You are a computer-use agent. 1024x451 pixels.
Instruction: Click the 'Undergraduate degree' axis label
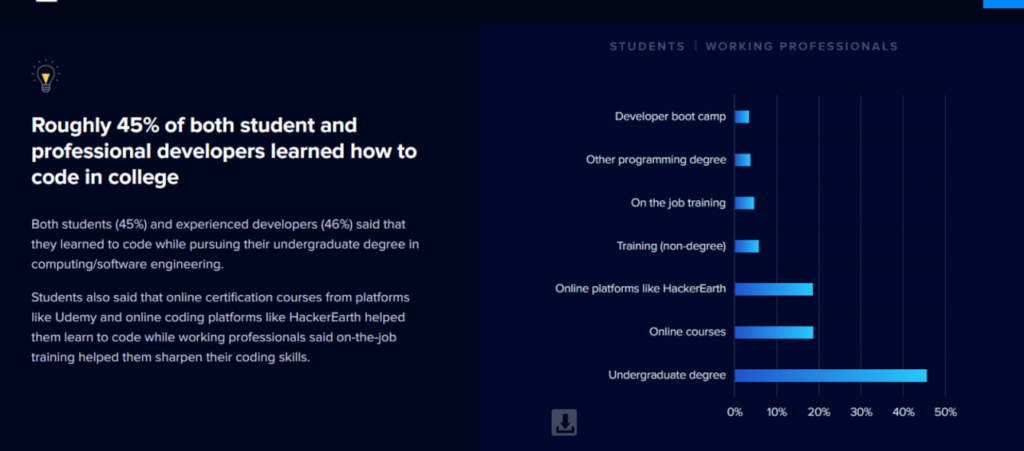pyautogui.click(x=667, y=375)
